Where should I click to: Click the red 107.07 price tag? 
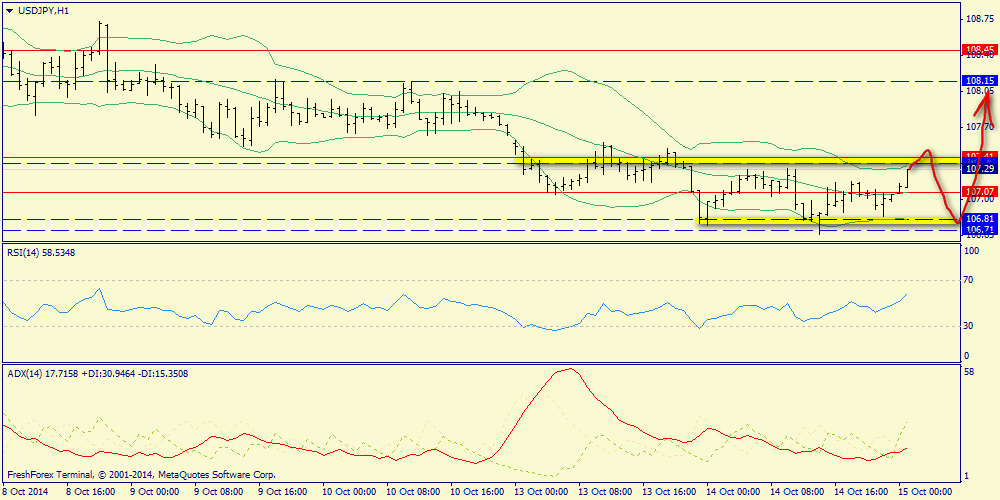978,191
